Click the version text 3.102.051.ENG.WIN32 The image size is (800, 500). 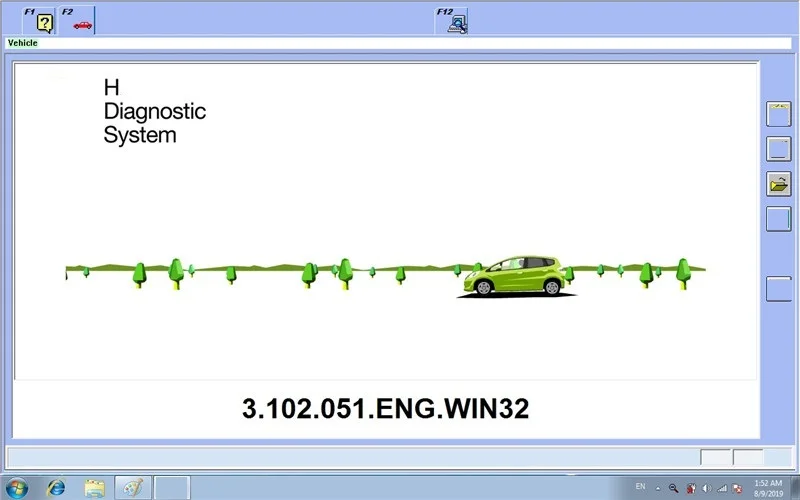(385, 409)
